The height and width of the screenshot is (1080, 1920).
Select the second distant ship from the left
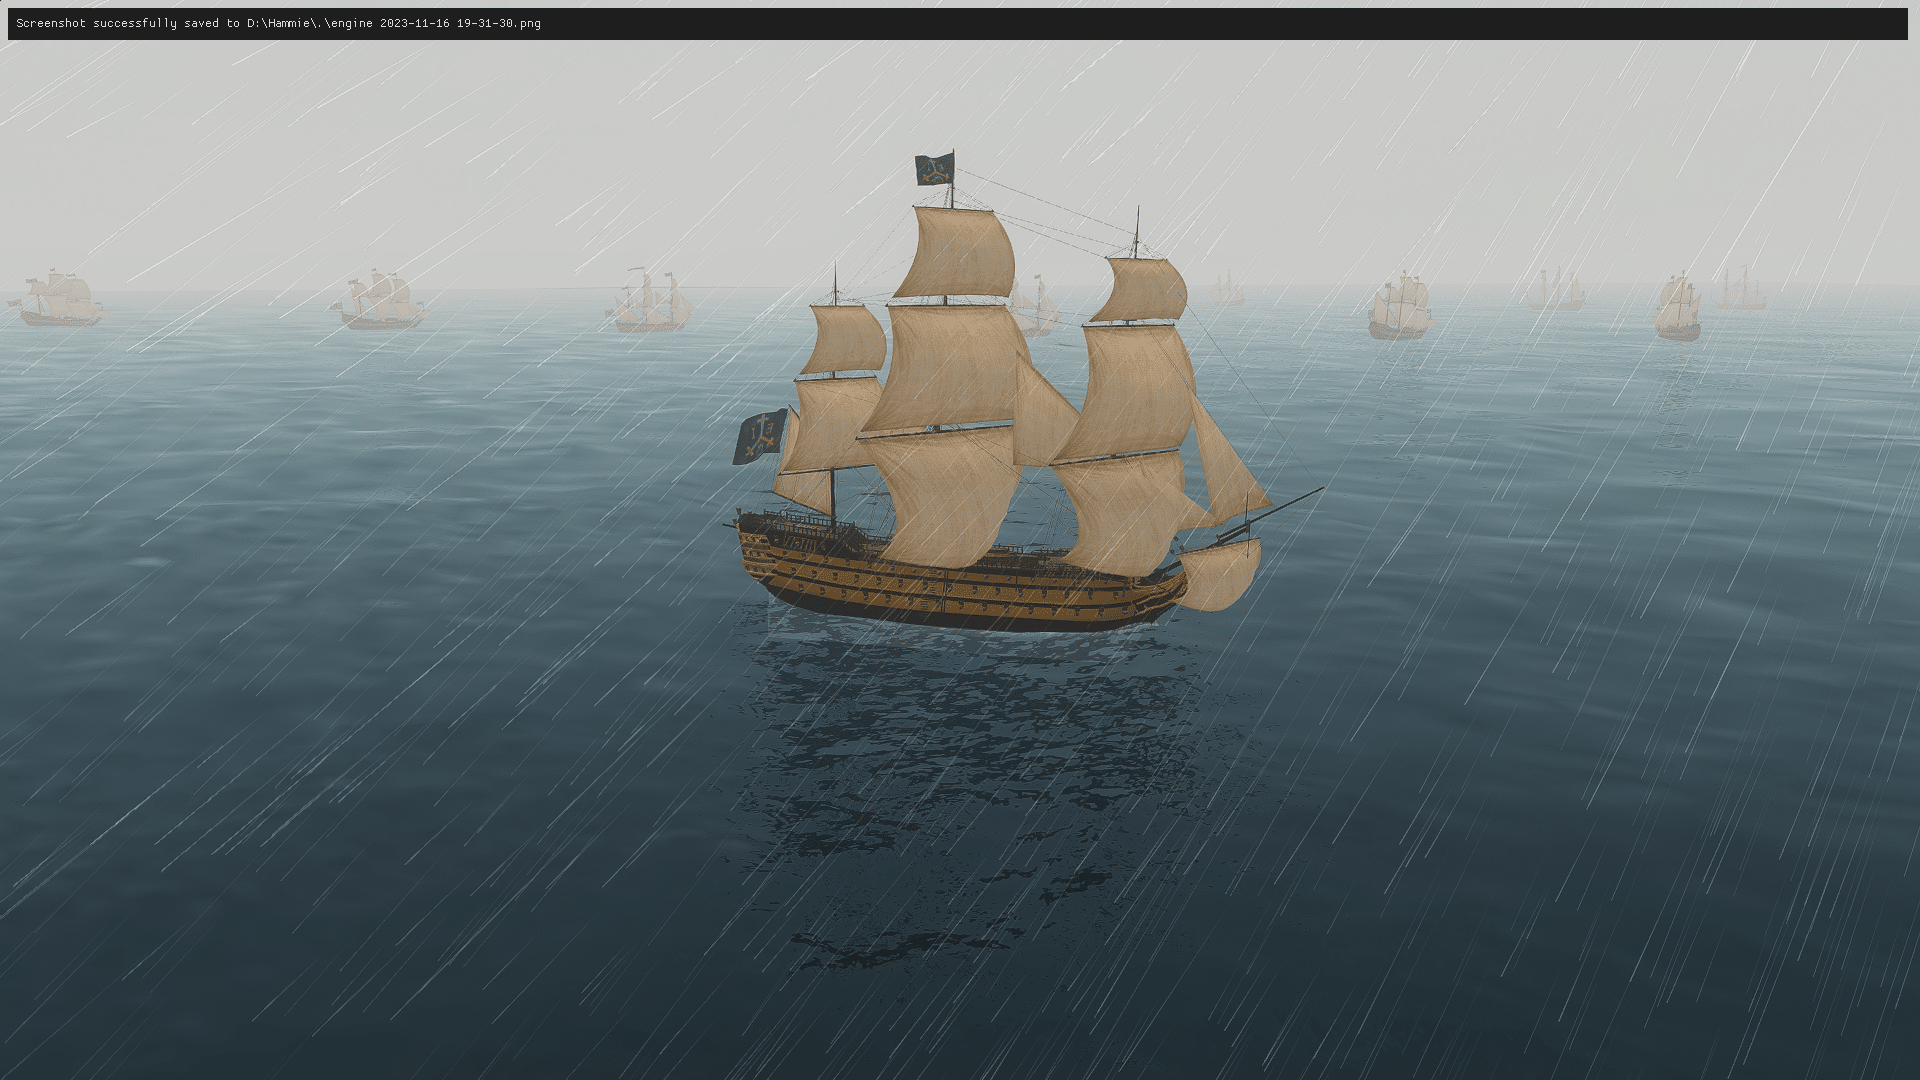click(x=381, y=302)
